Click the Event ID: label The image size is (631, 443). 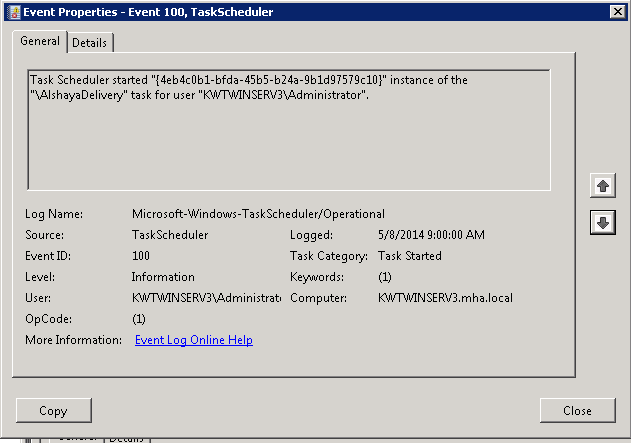(x=48, y=255)
